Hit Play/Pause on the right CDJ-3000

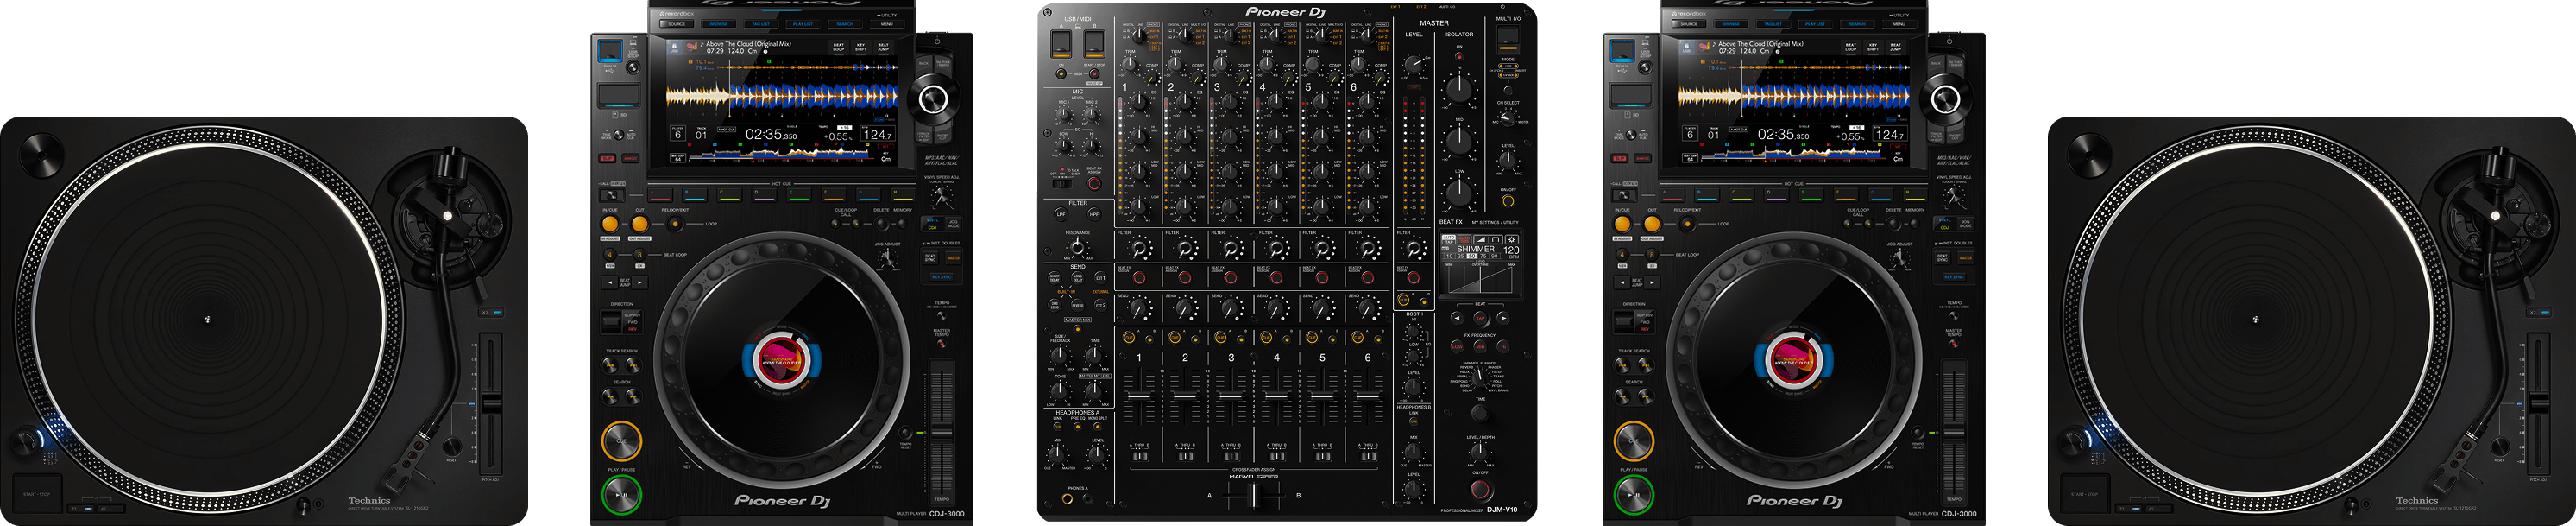(x=1633, y=494)
